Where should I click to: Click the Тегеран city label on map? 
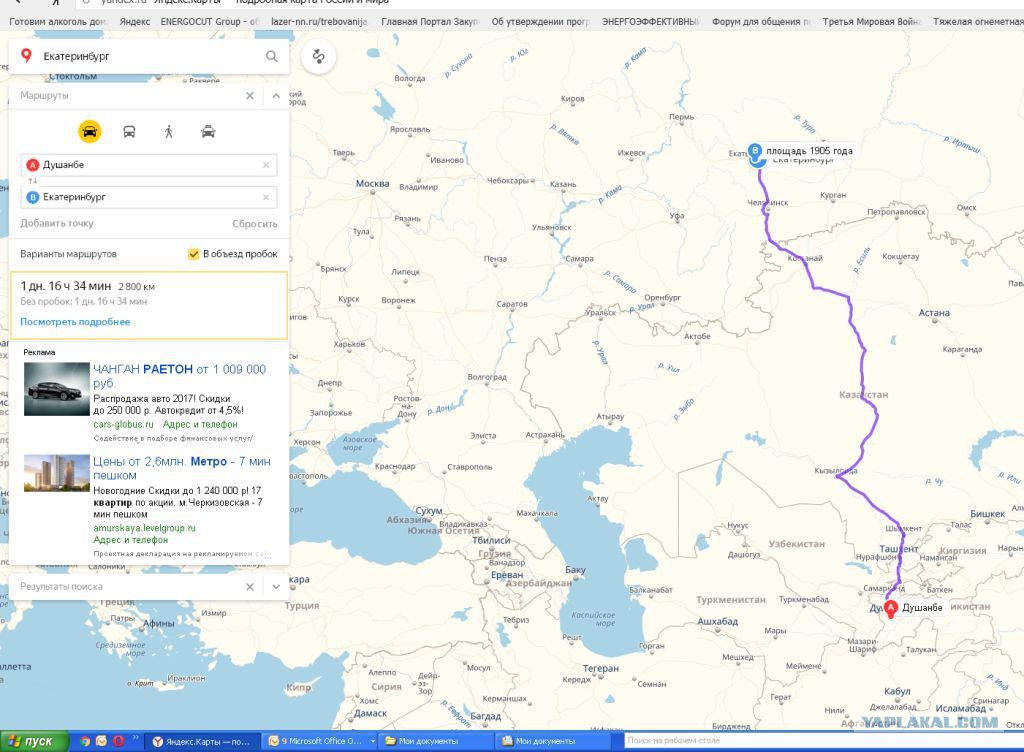pyautogui.click(x=601, y=669)
